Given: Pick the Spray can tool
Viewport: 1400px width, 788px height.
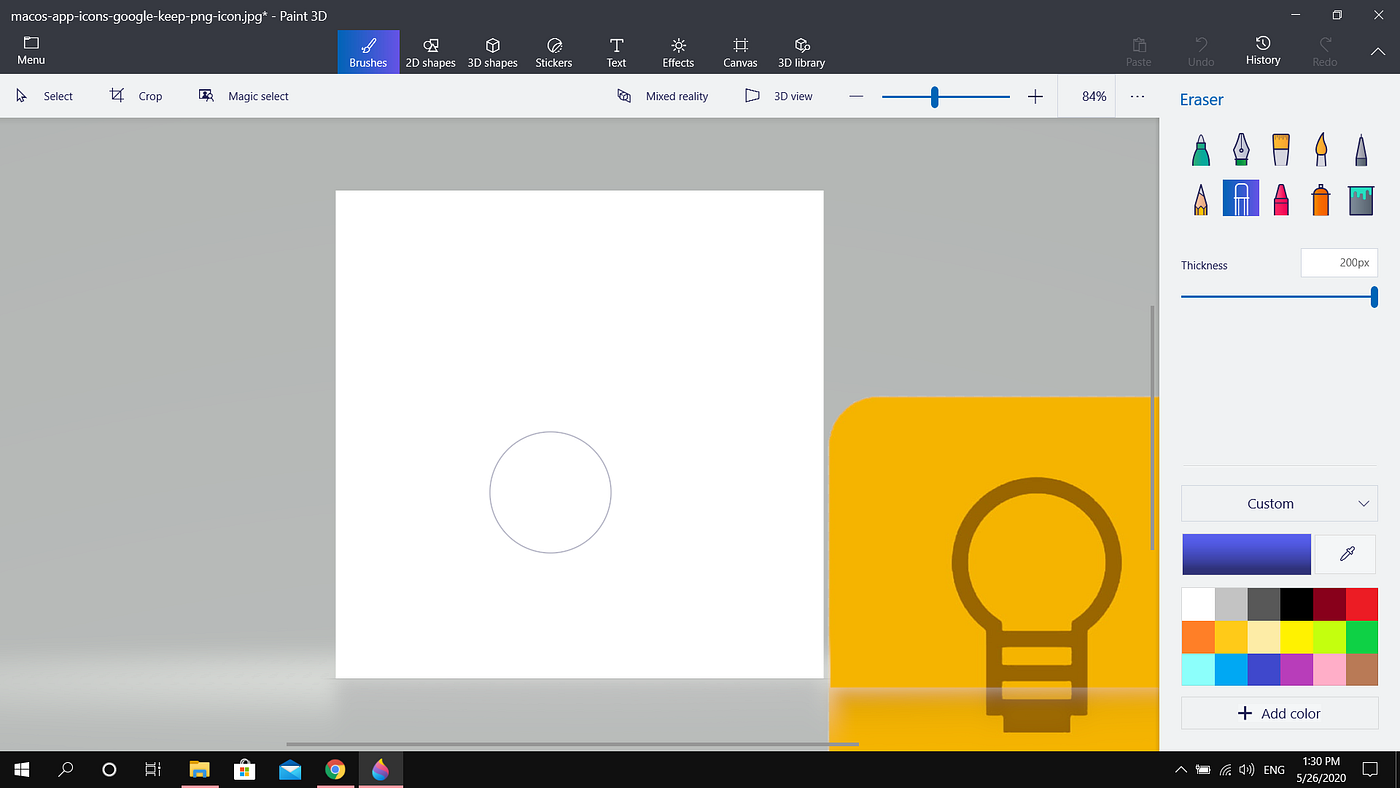Looking at the screenshot, I should [1320, 198].
